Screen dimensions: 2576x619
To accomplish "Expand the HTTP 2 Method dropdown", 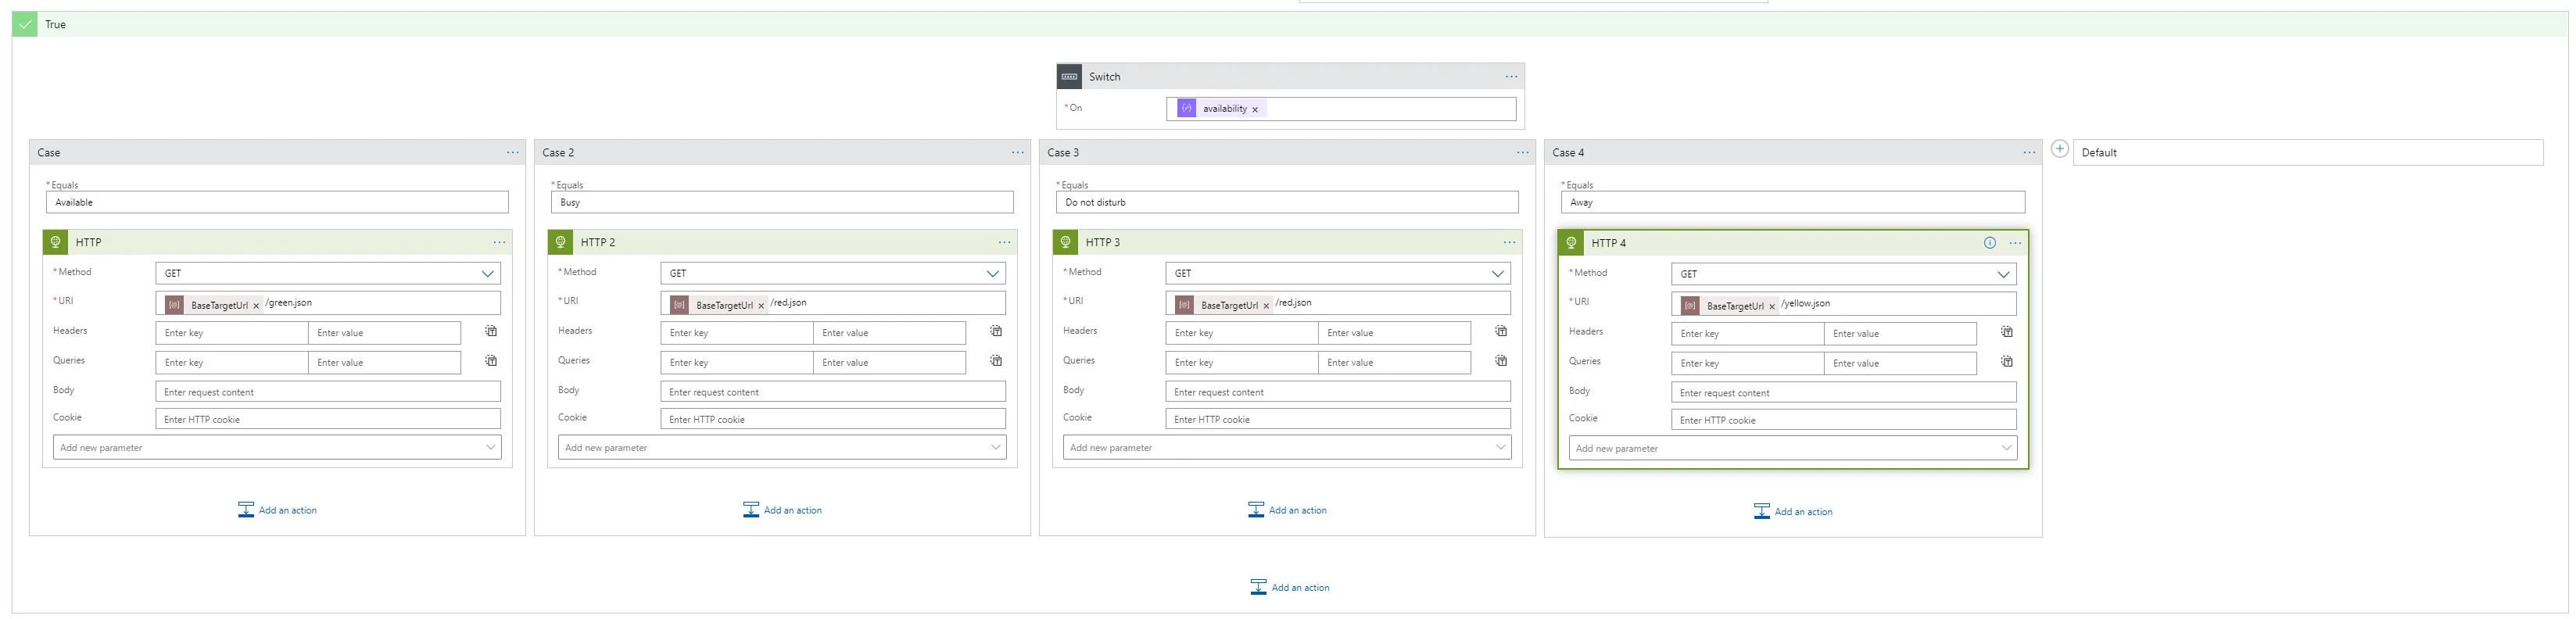I will [993, 274].
